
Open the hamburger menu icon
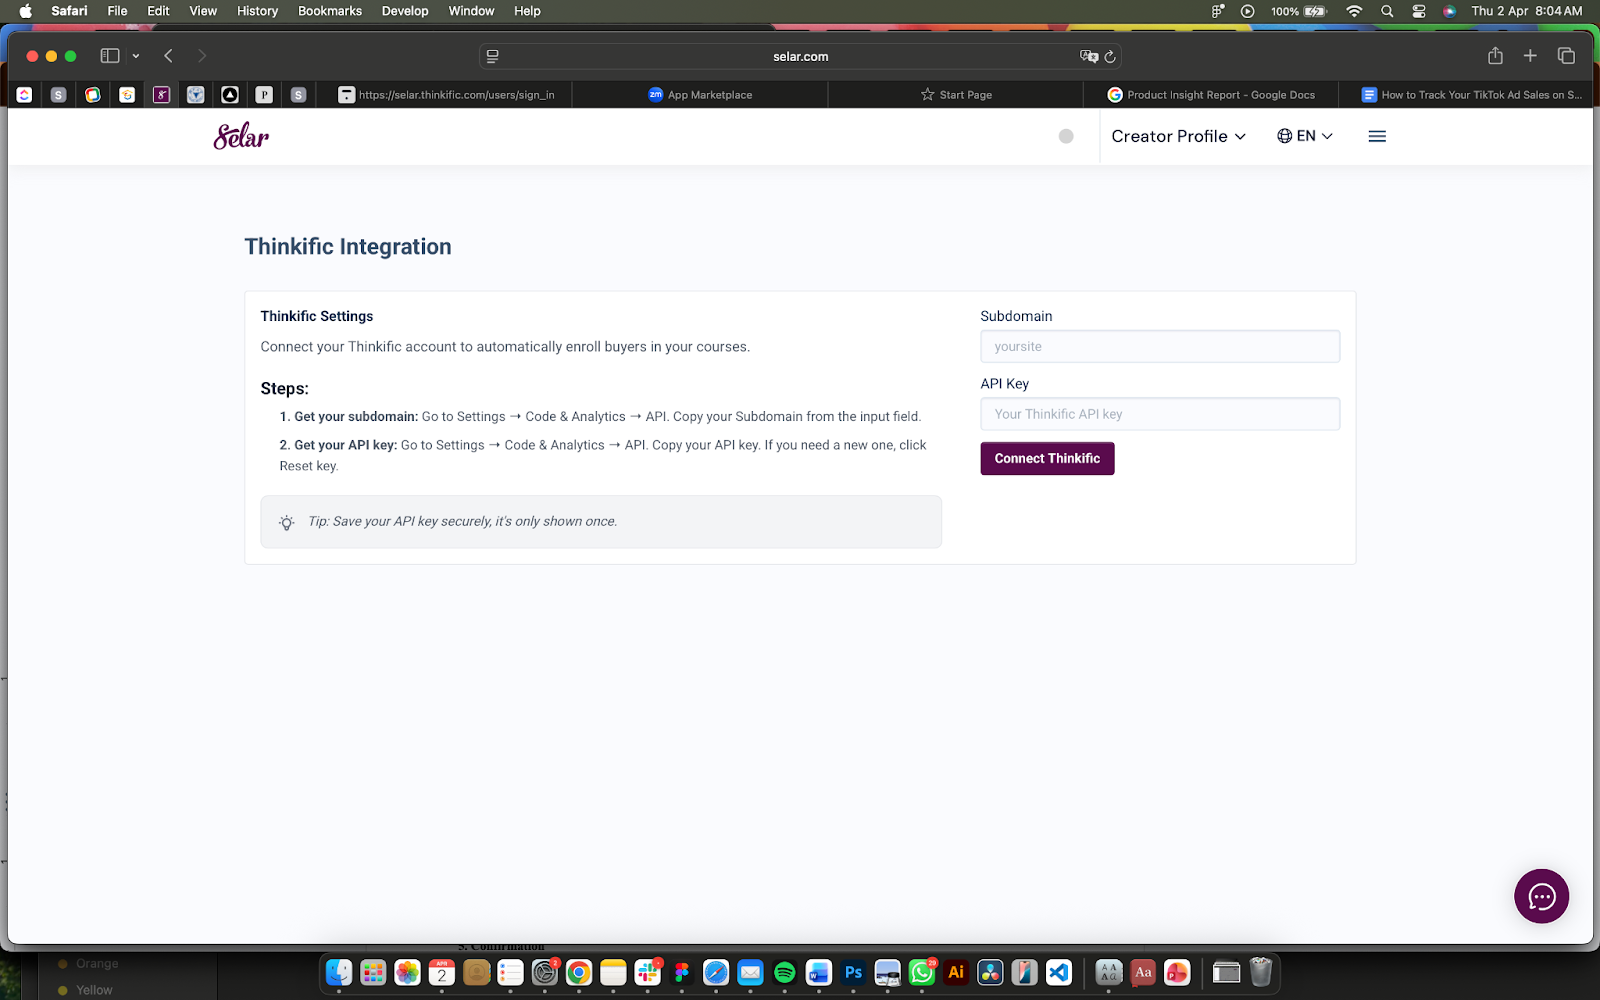(x=1377, y=136)
